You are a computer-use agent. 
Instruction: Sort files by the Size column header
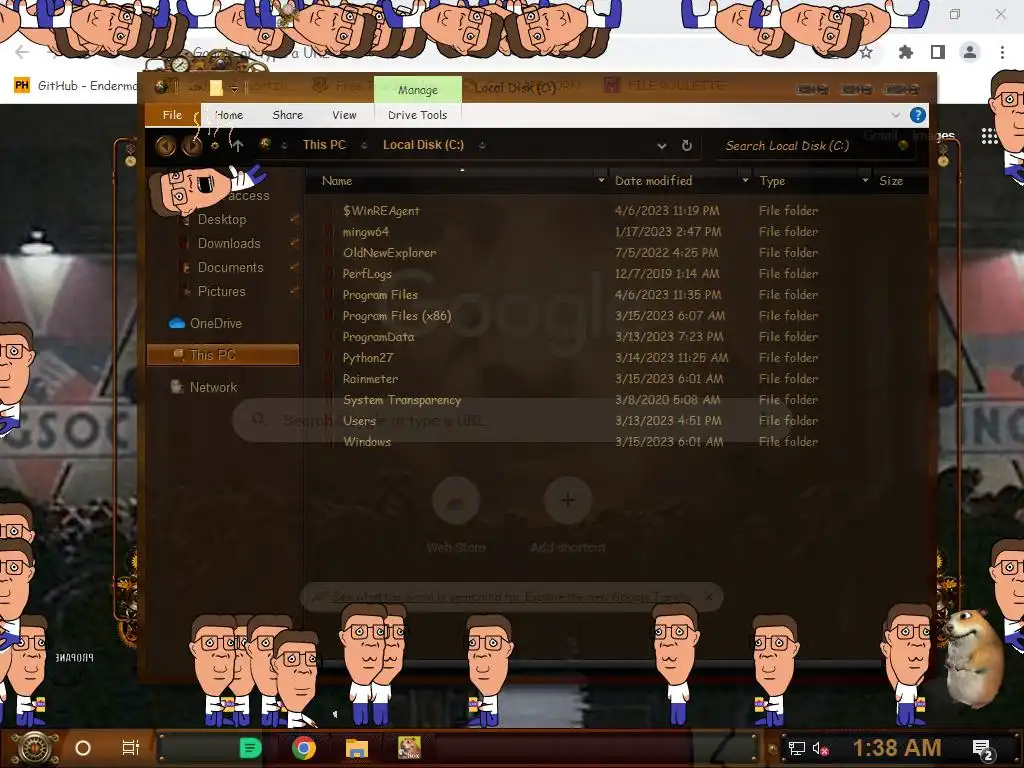tap(891, 181)
